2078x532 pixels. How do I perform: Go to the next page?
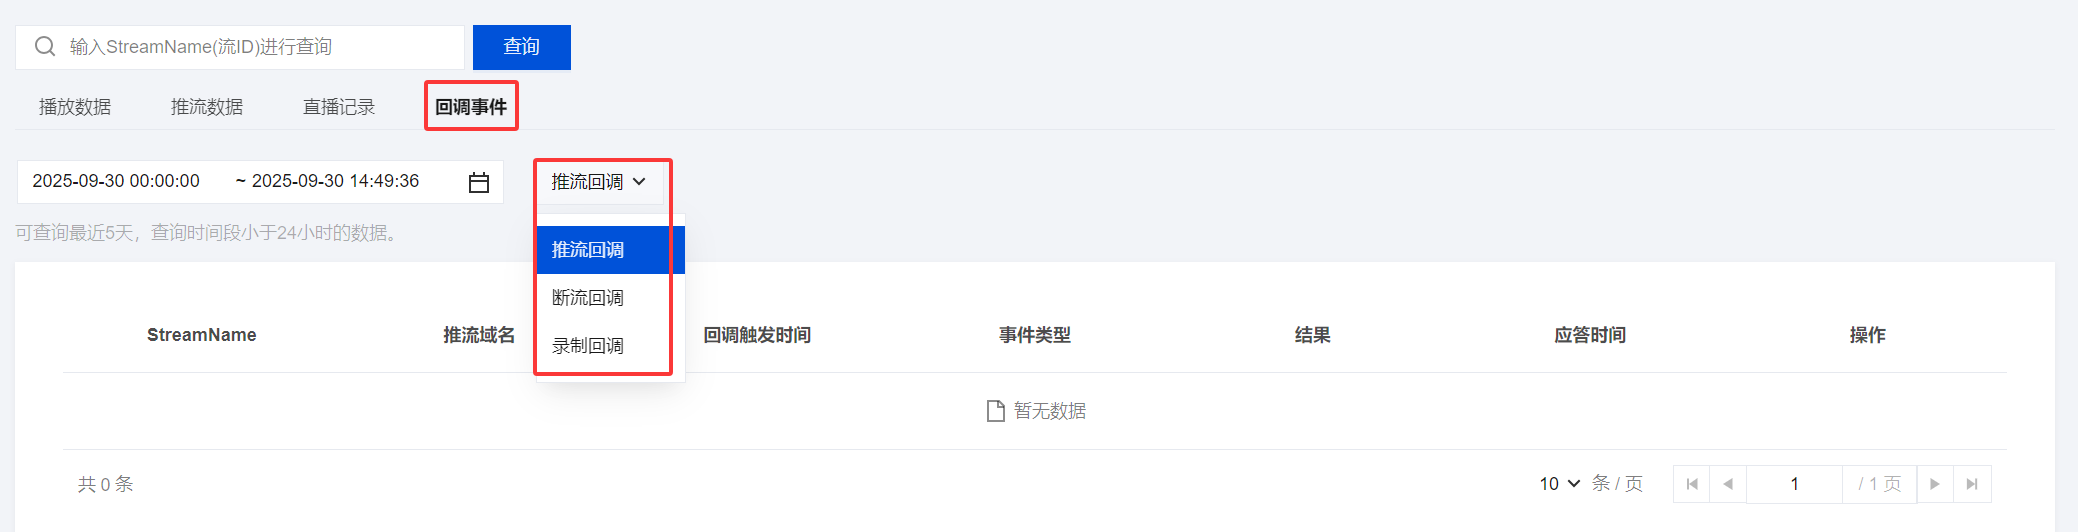tap(1935, 484)
